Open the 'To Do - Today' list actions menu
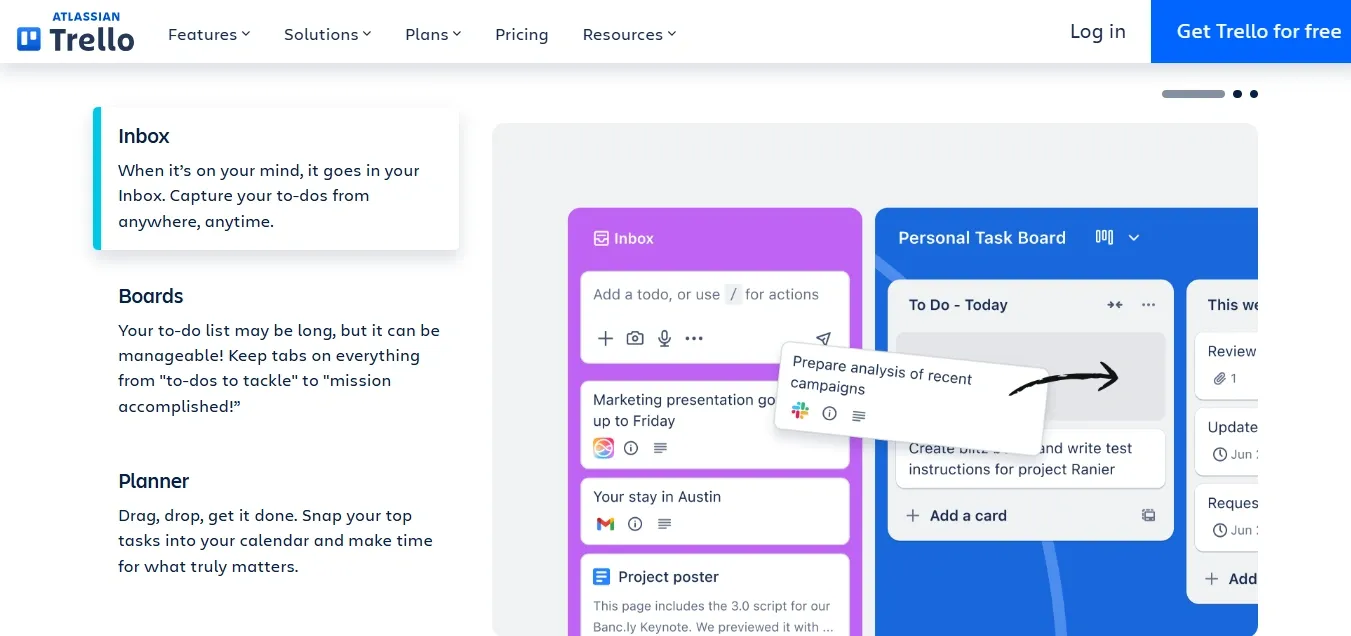 1146,304
